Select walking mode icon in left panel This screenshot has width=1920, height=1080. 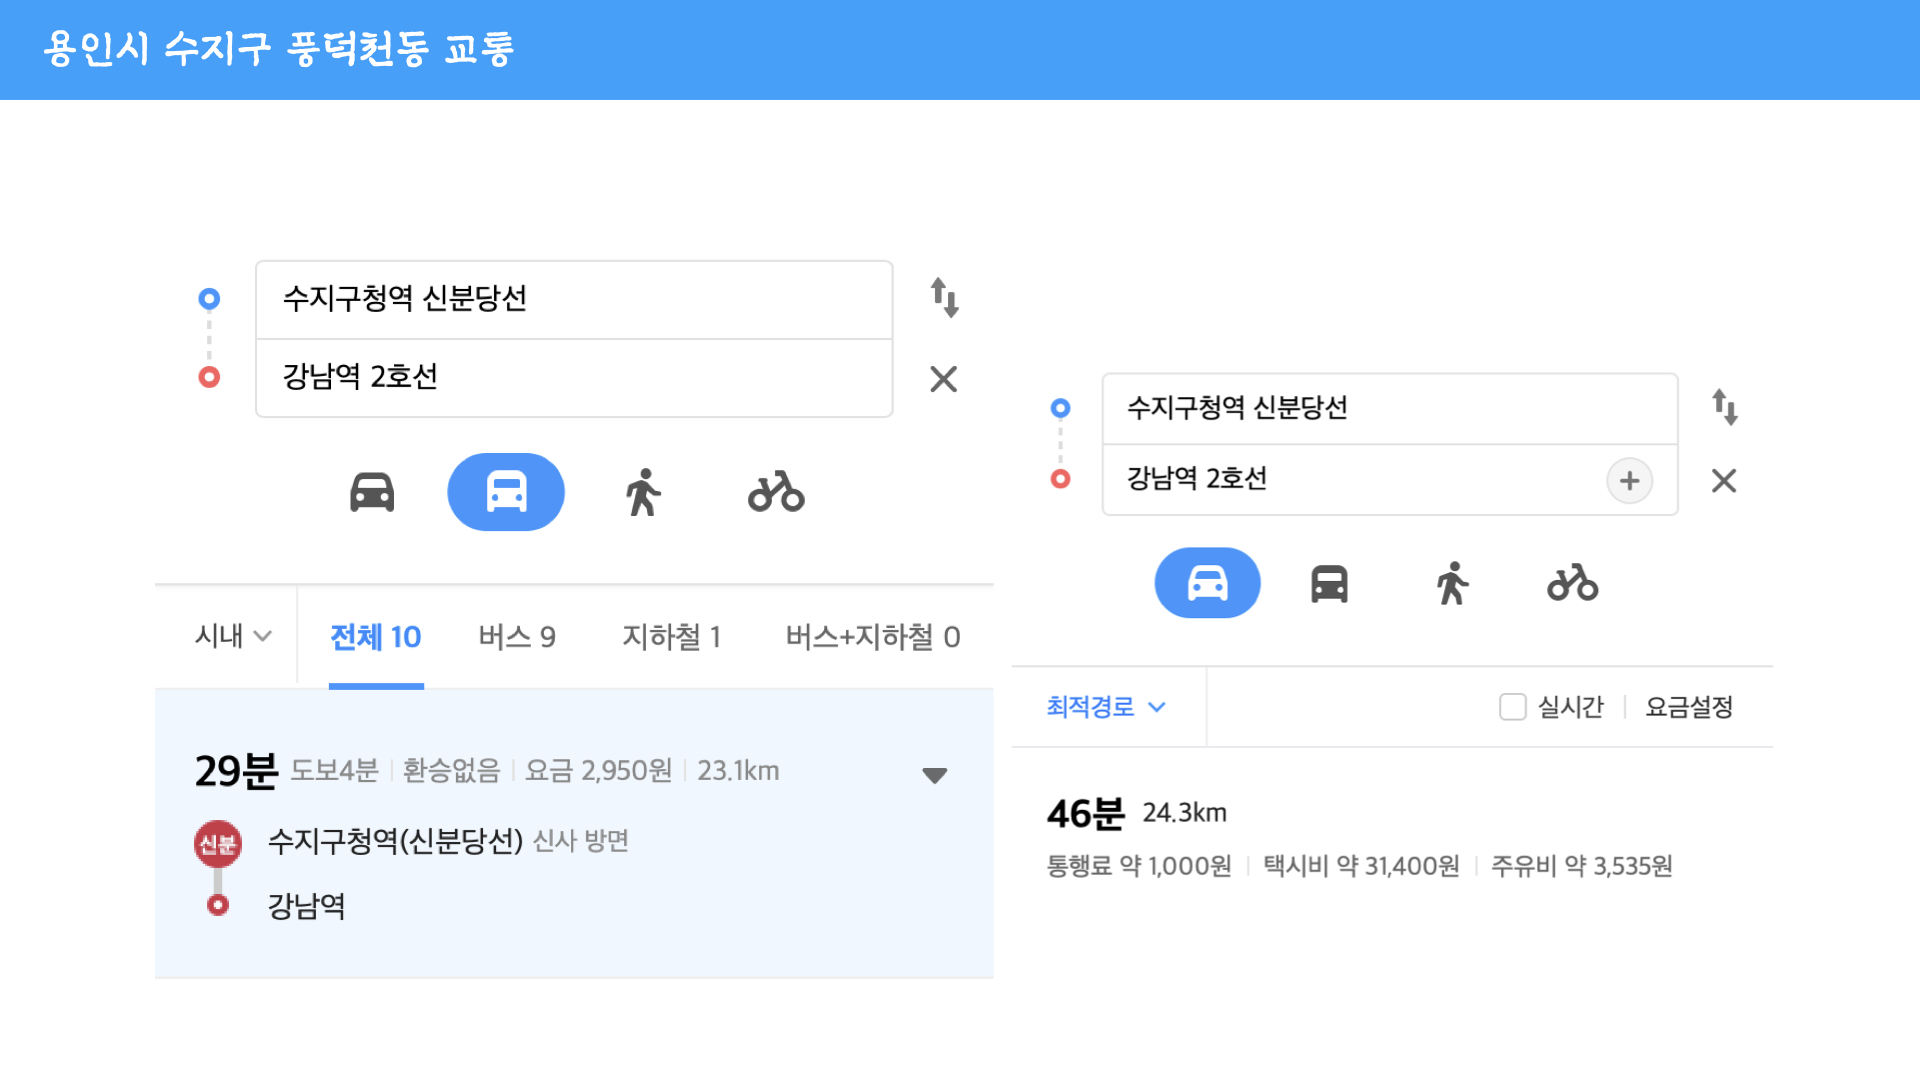[643, 492]
